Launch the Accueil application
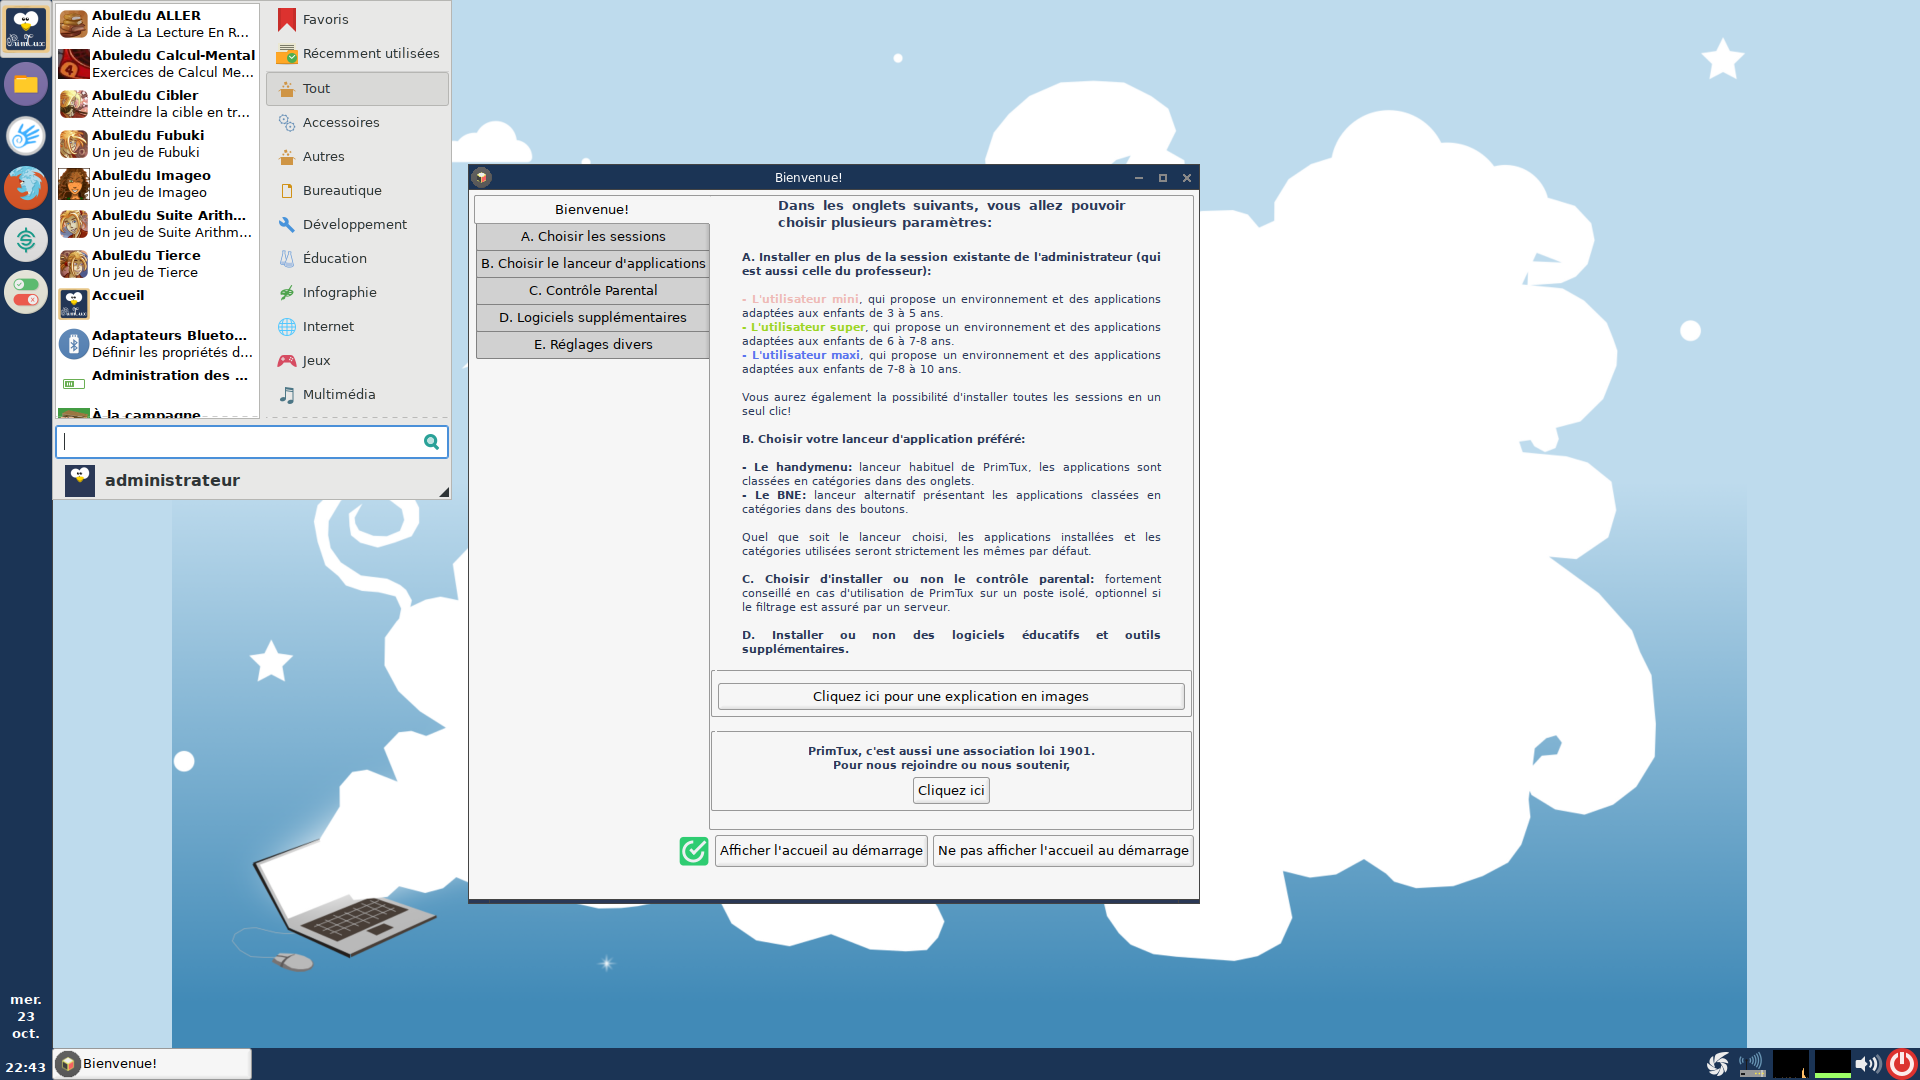The image size is (1920, 1080). [x=157, y=304]
